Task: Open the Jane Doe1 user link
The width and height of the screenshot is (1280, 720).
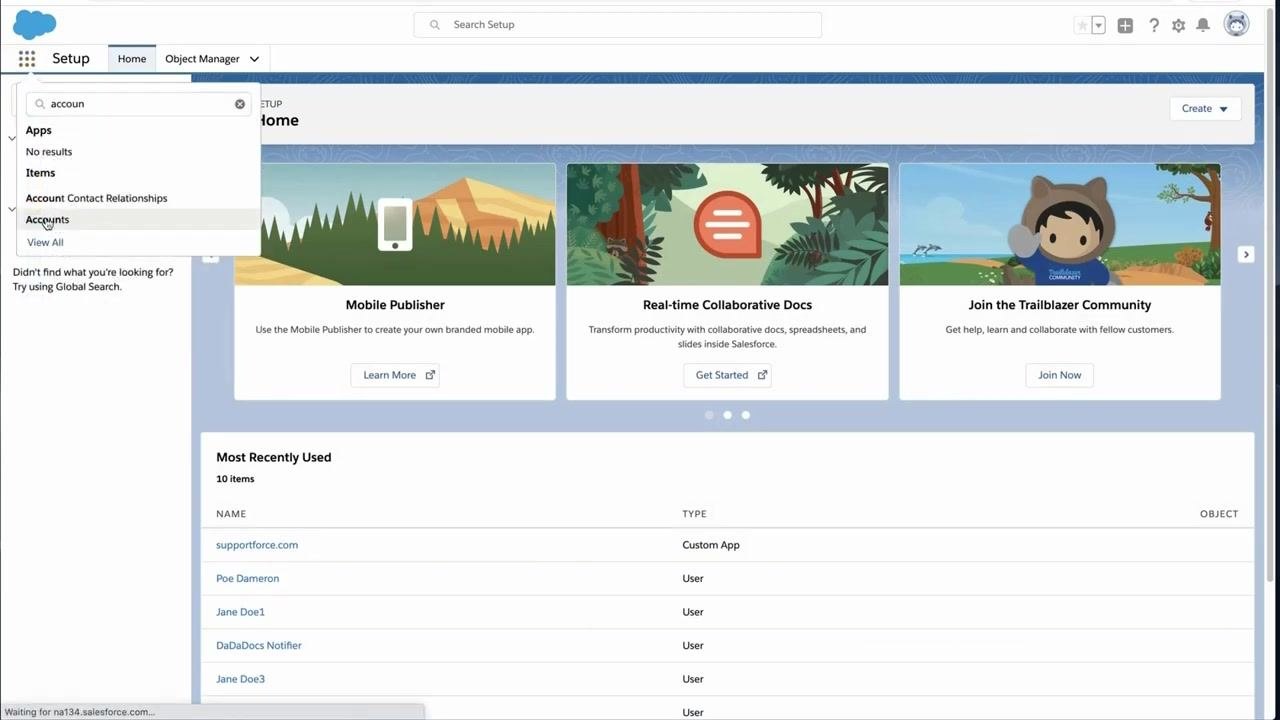Action: tap(240, 612)
